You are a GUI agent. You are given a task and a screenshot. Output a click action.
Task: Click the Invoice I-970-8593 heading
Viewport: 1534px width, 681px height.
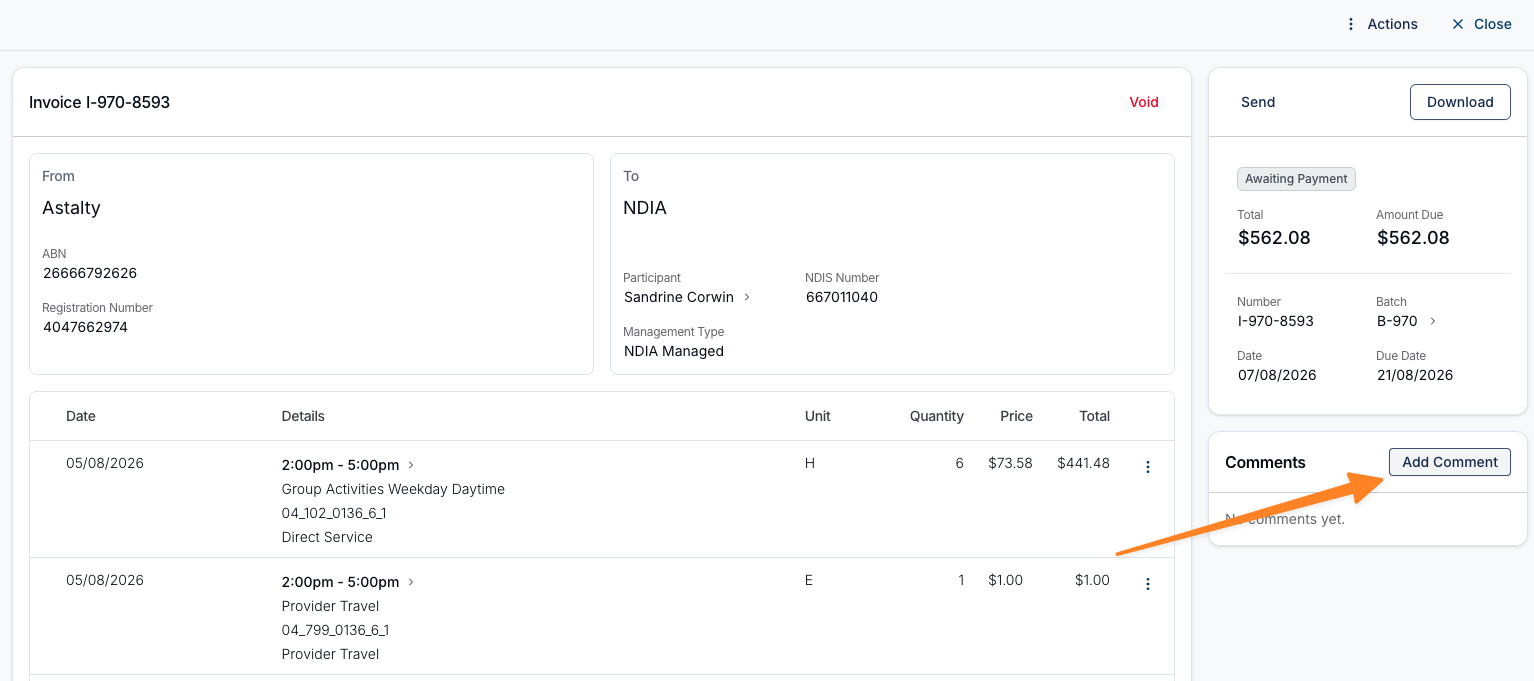(x=99, y=102)
